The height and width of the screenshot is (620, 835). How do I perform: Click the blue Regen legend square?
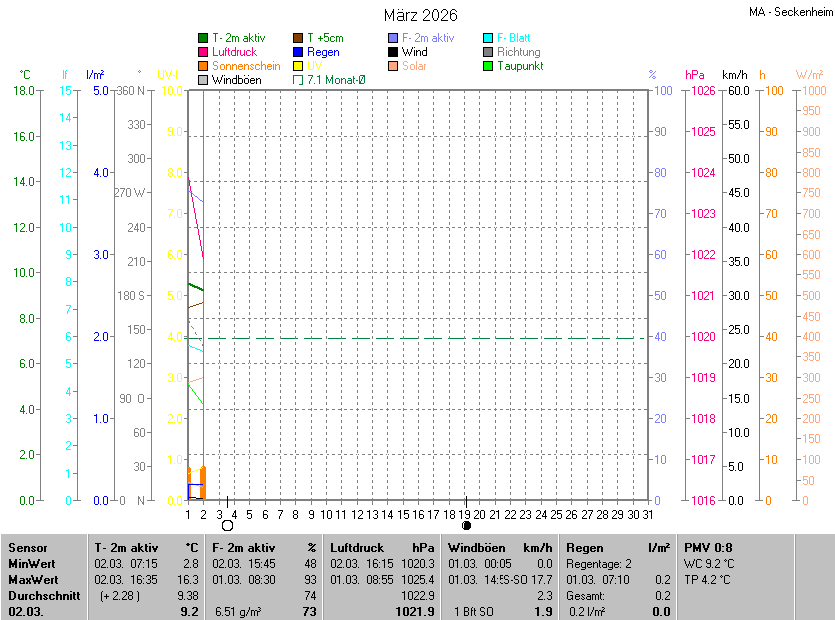[x=298, y=52]
